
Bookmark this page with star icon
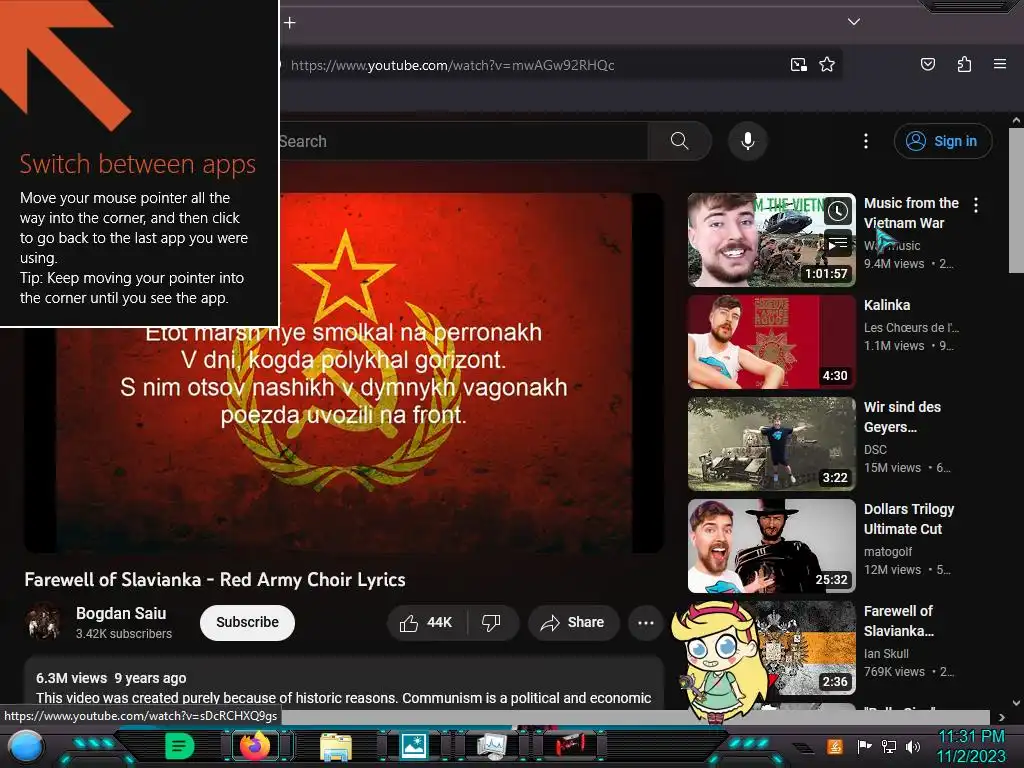827,65
